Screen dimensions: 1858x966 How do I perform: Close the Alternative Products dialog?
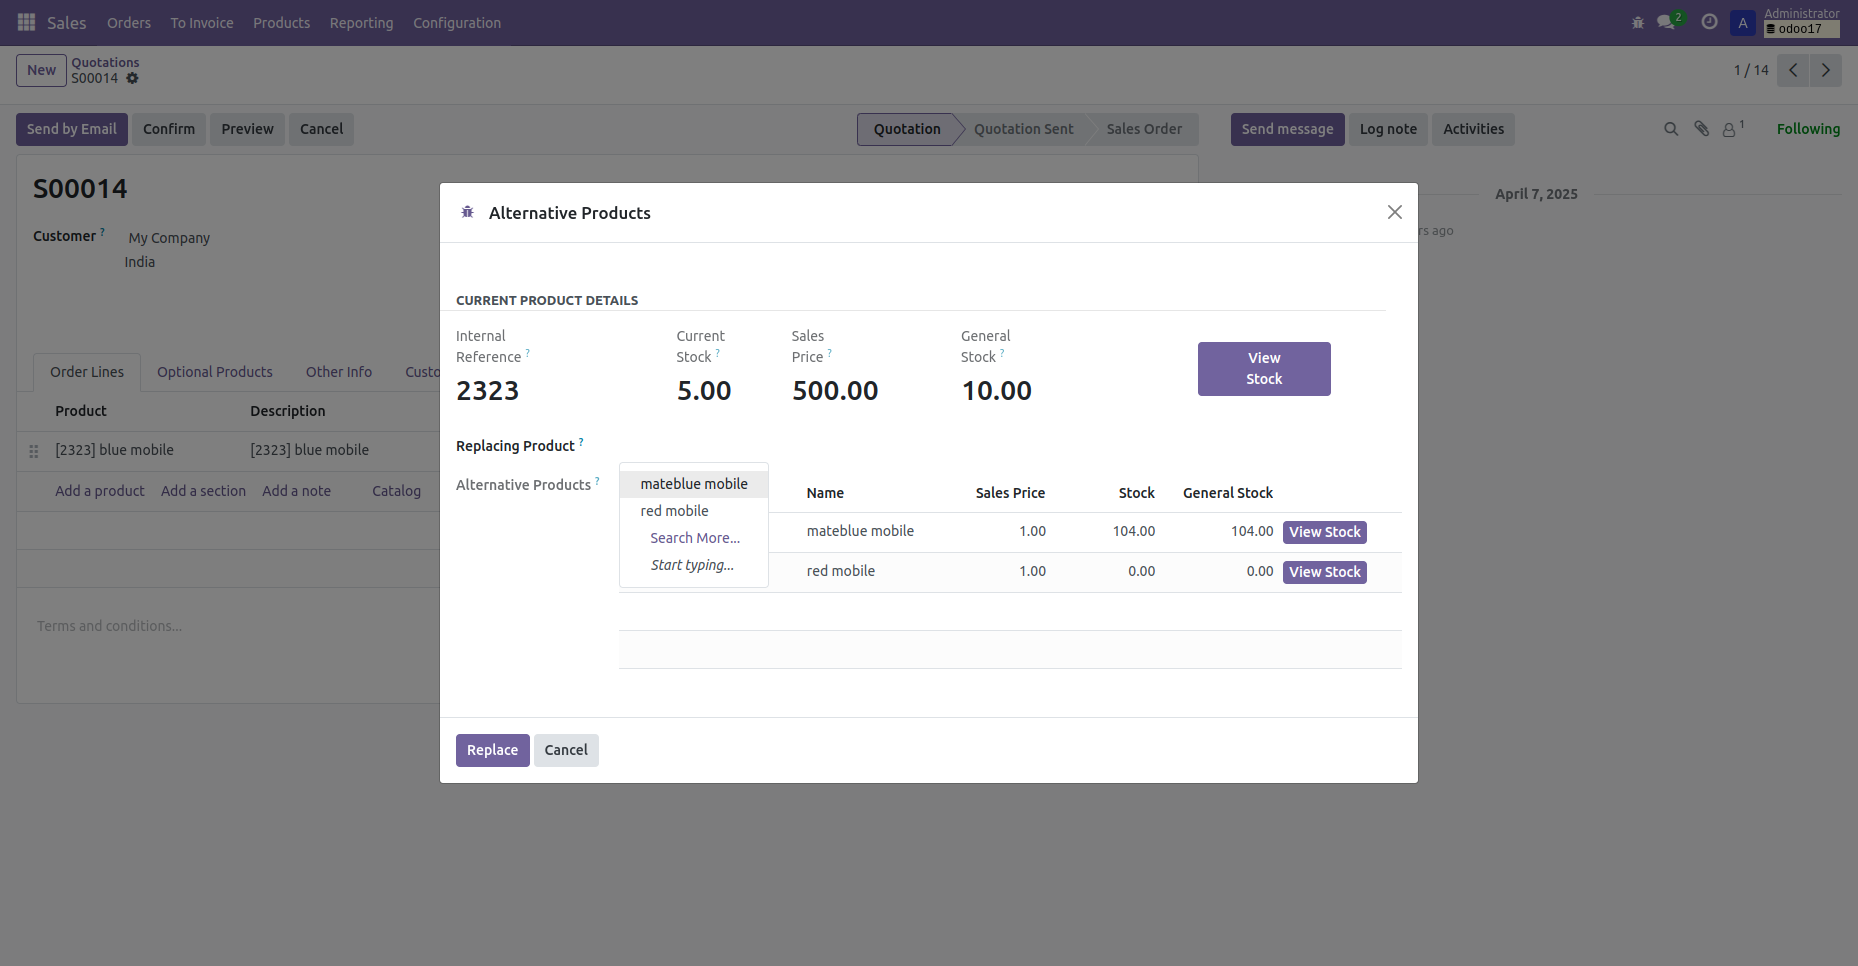[x=1394, y=212]
